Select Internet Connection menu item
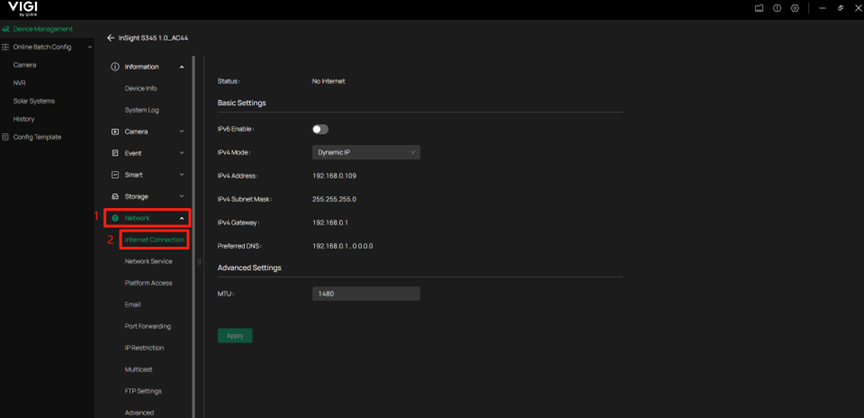This screenshot has width=864, height=418. click(x=154, y=240)
